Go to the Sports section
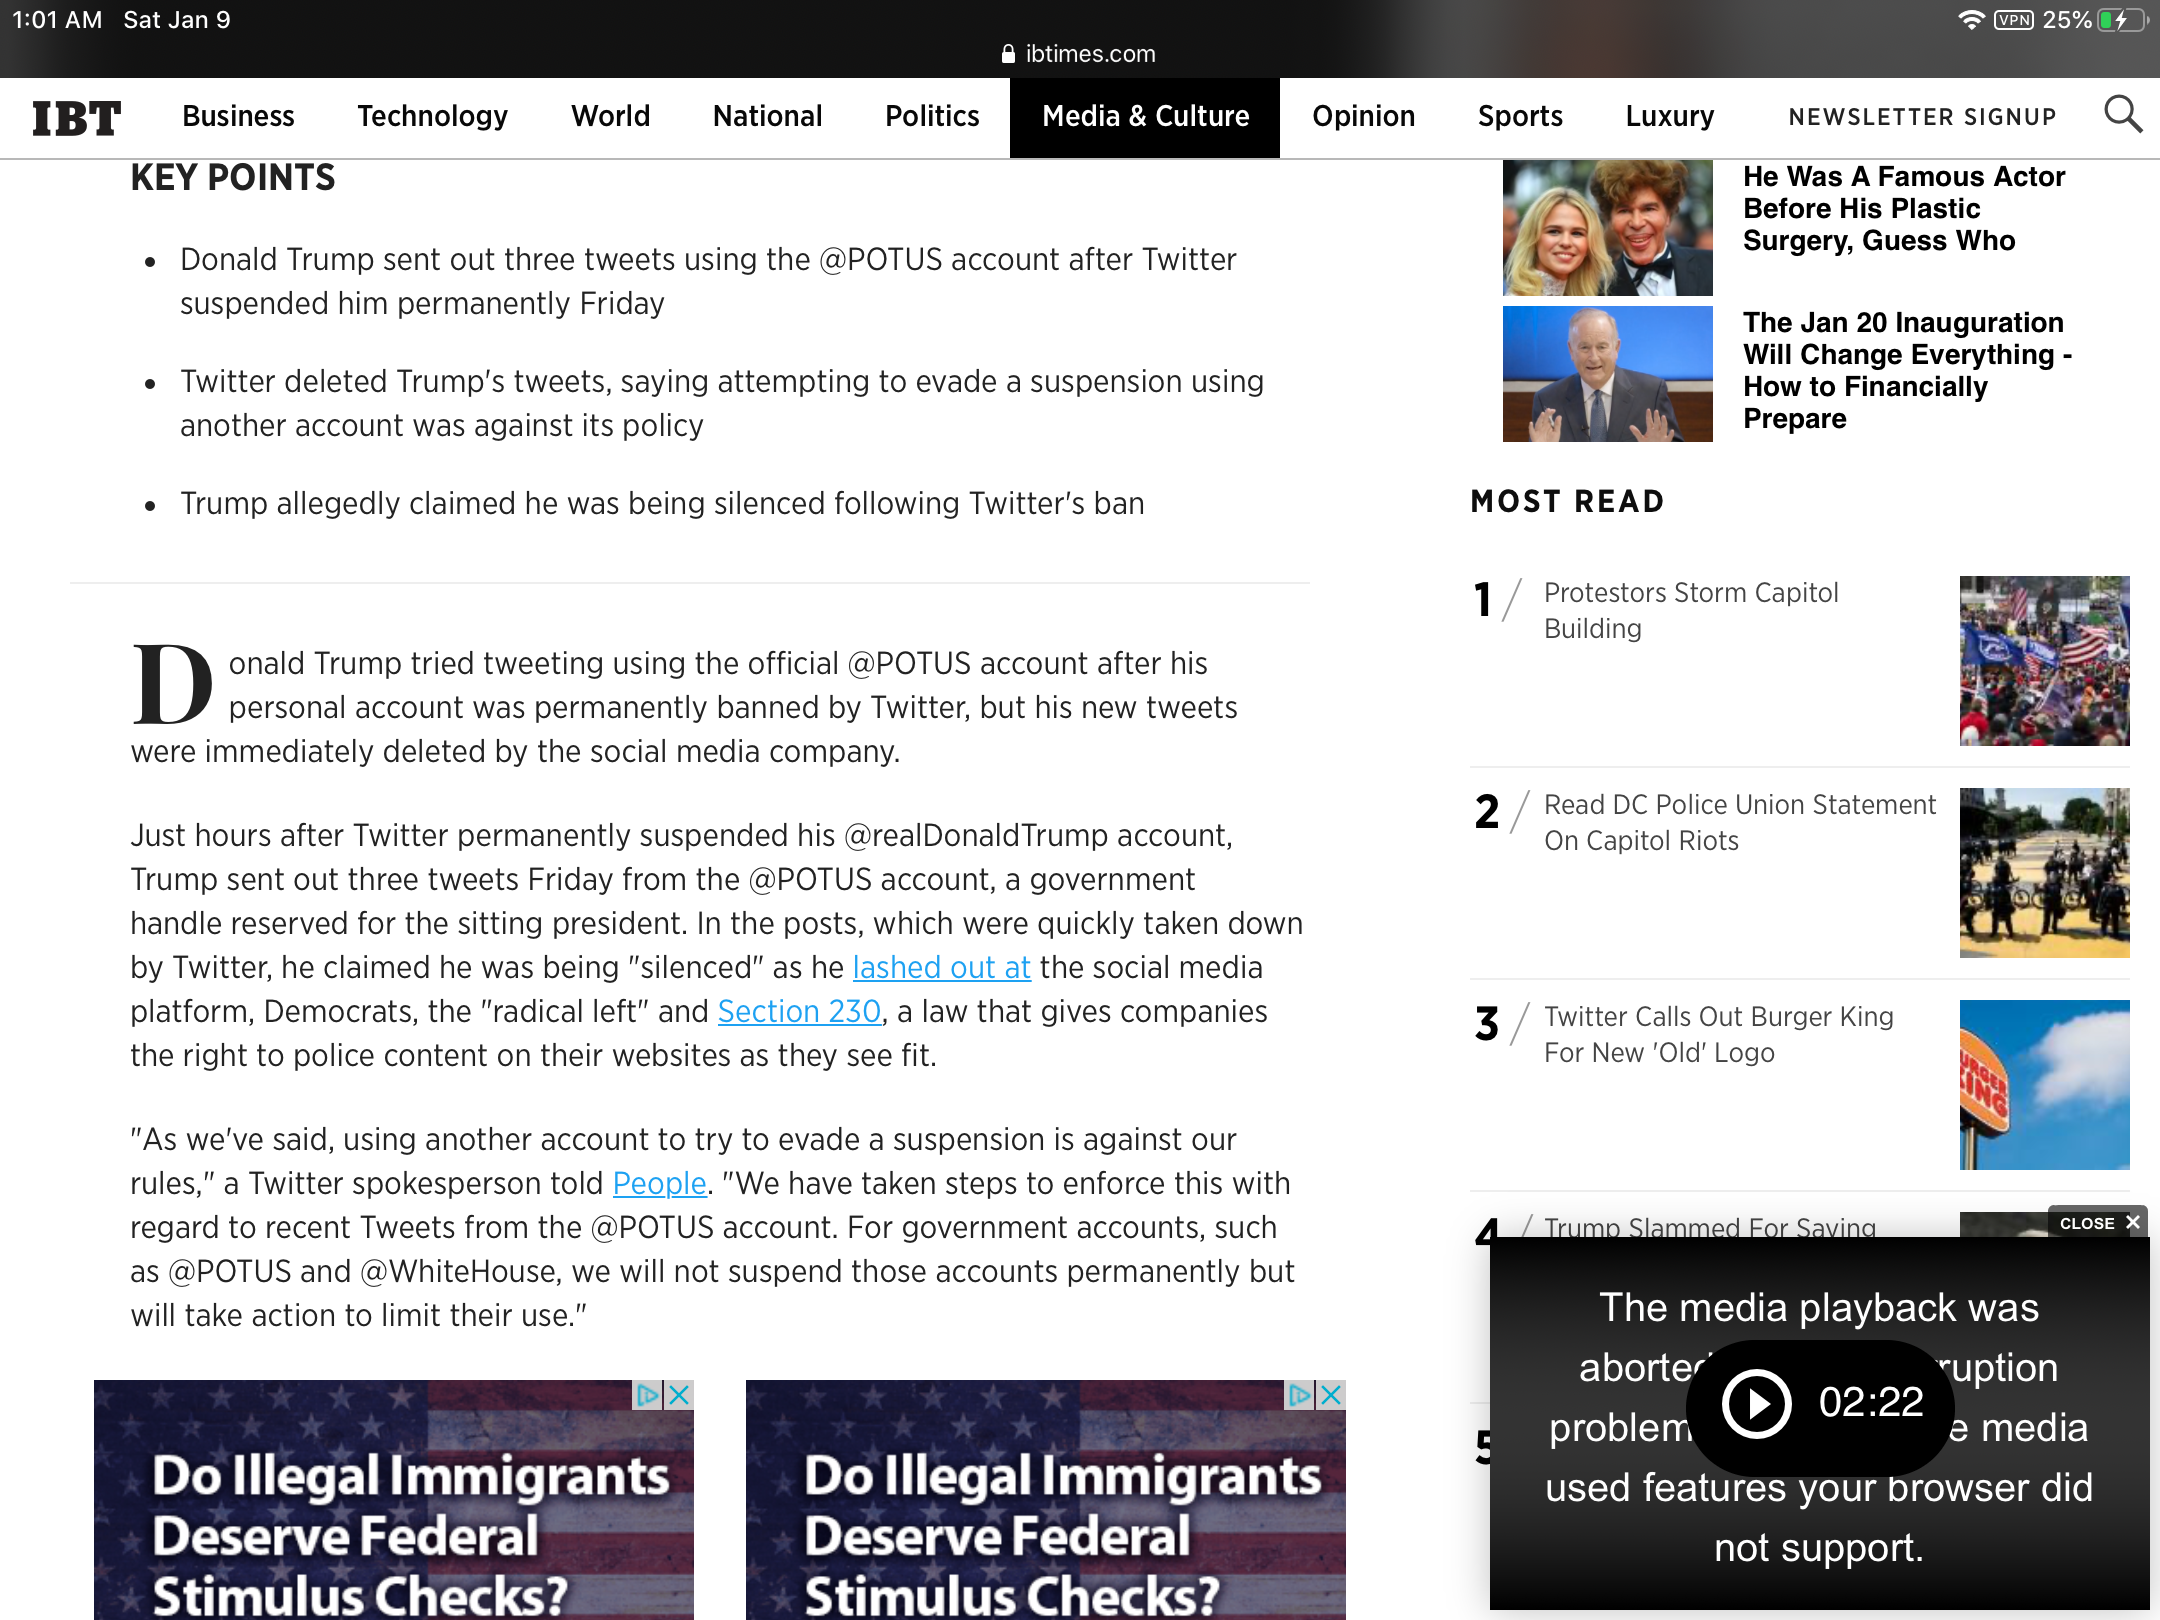 pos(1520,116)
